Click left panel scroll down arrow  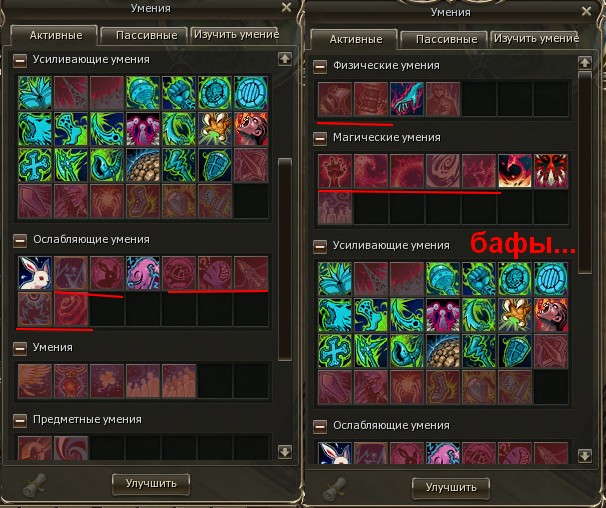point(285,451)
